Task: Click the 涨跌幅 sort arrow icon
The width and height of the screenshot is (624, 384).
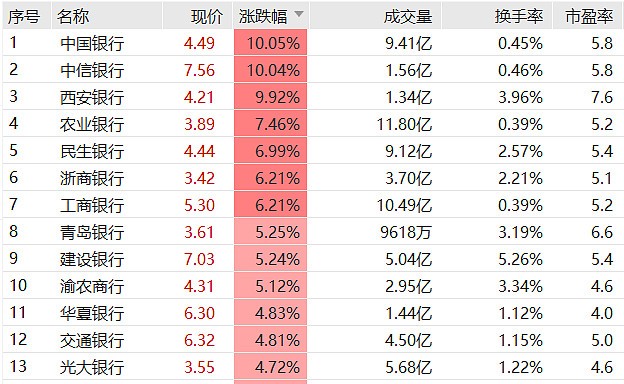Action: [x=299, y=15]
